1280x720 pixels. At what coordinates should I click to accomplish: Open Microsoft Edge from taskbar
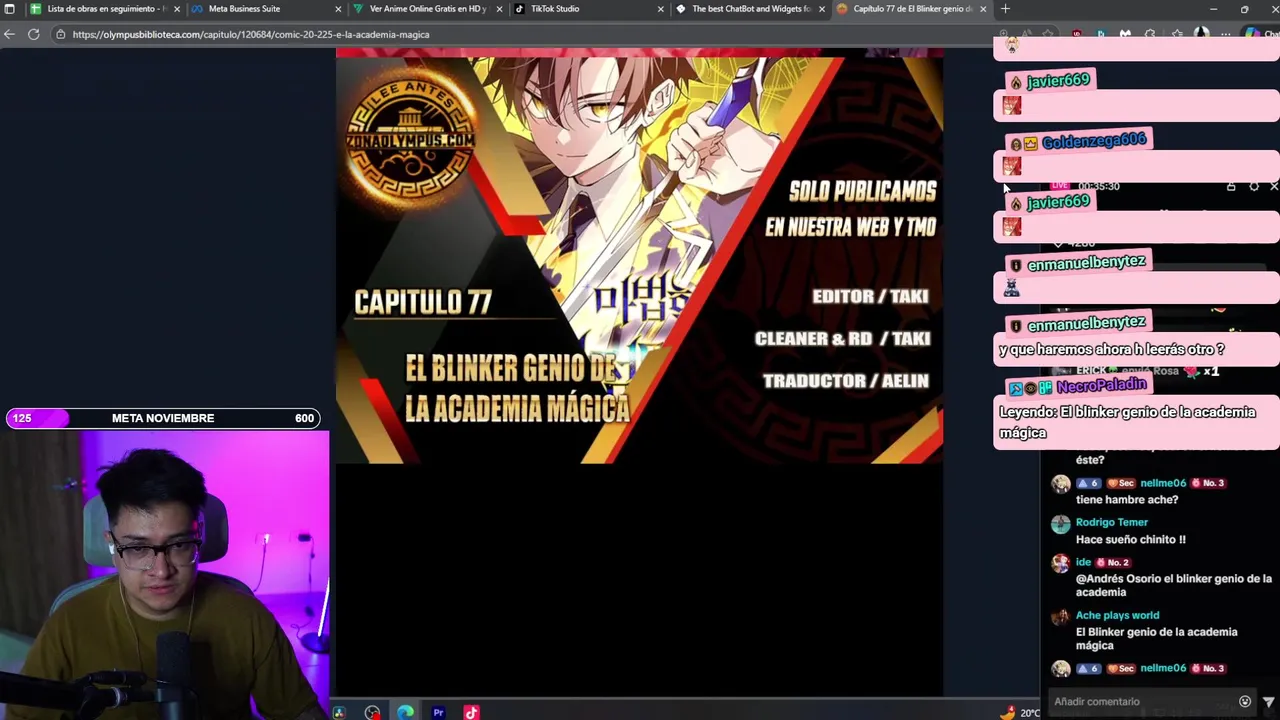pos(405,712)
